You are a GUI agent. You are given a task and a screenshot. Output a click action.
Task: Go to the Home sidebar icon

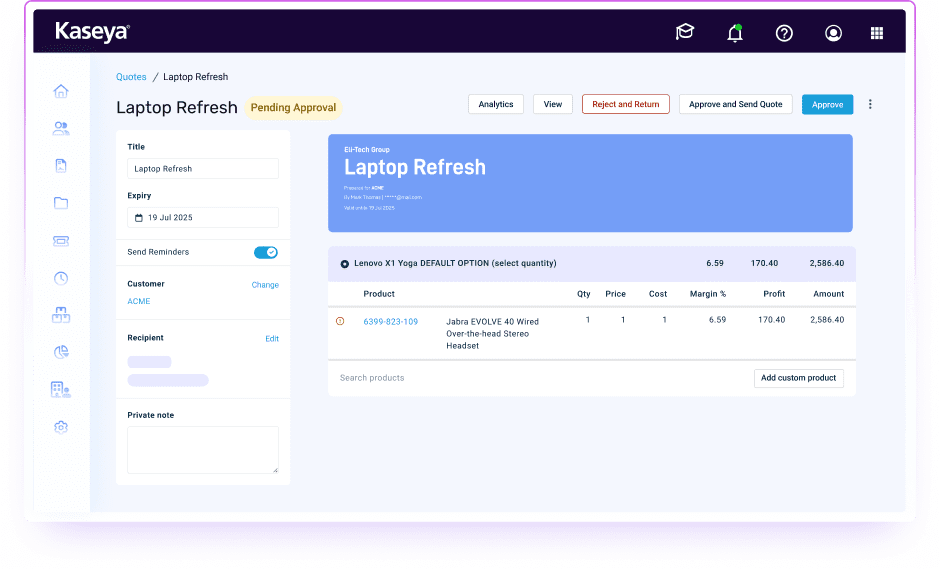(x=61, y=91)
